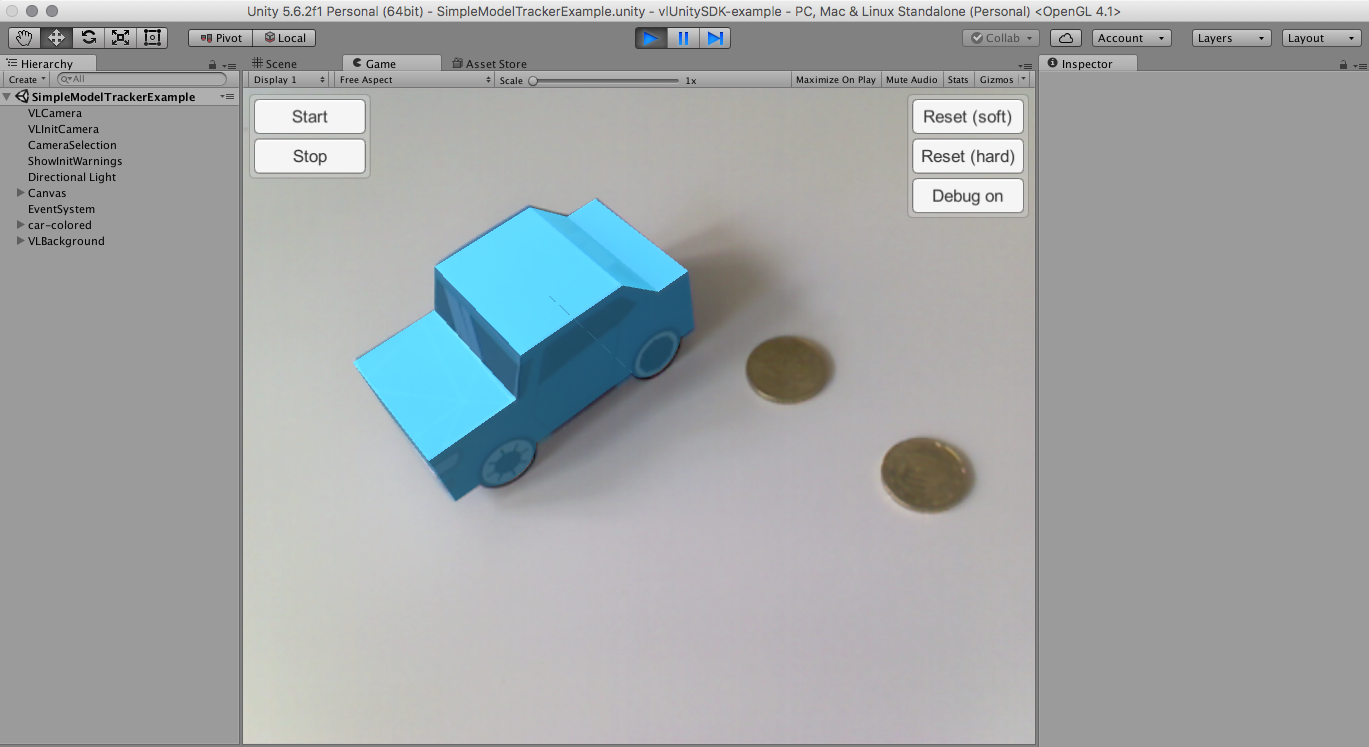Screen dimensions: 1369x747
Task: Click the Reset (hard) button
Action: [968, 157]
